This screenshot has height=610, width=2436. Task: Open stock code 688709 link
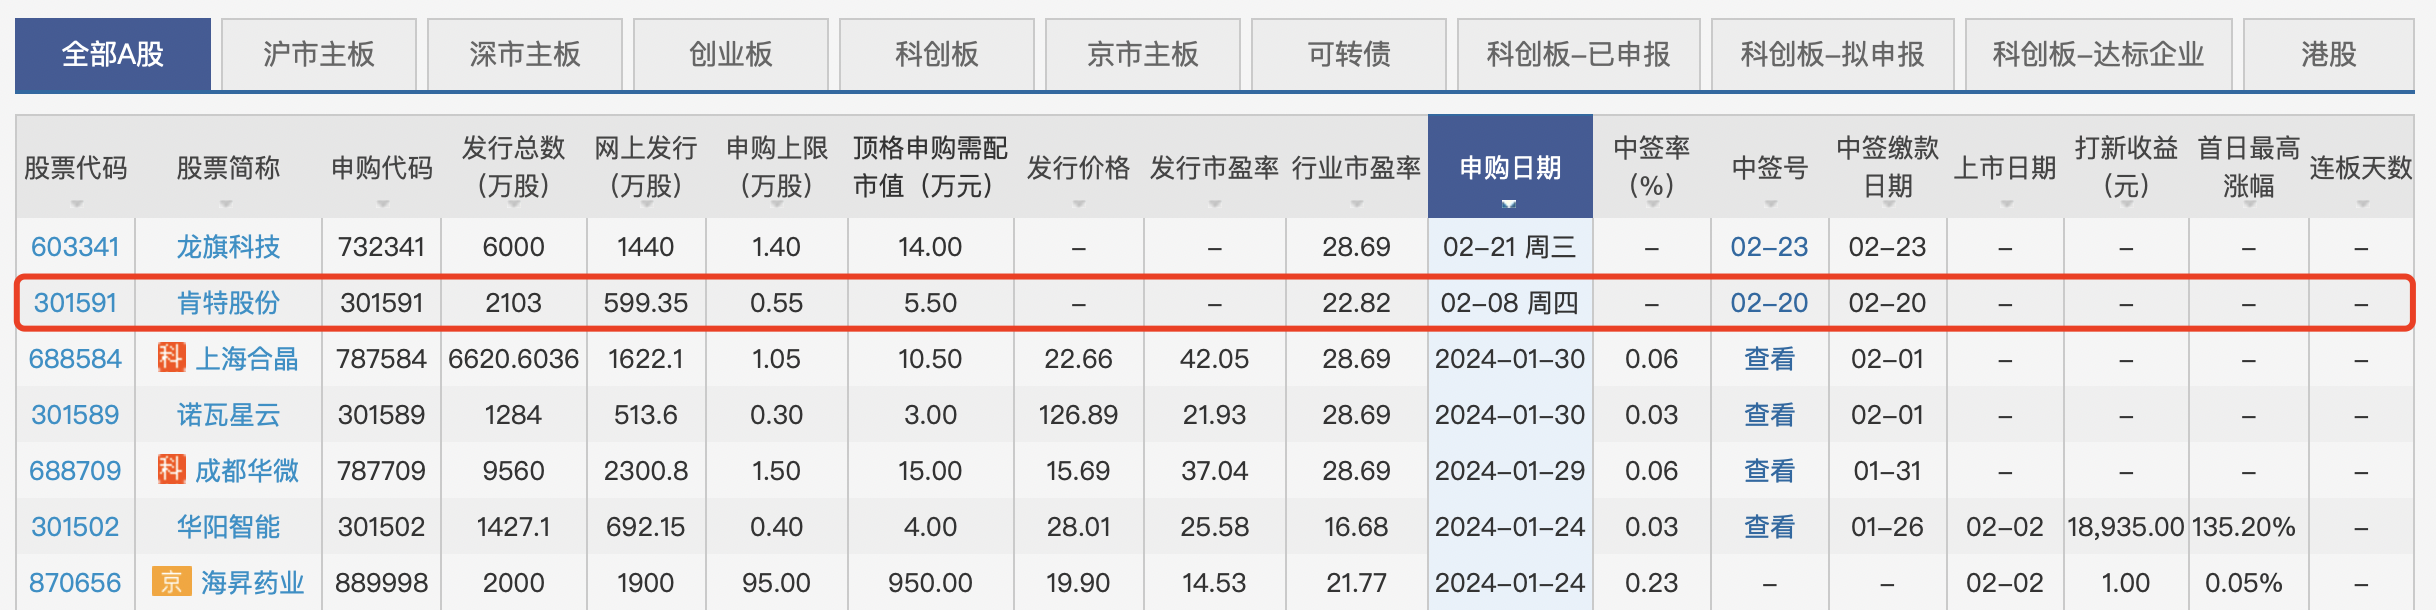[x=75, y=471]
